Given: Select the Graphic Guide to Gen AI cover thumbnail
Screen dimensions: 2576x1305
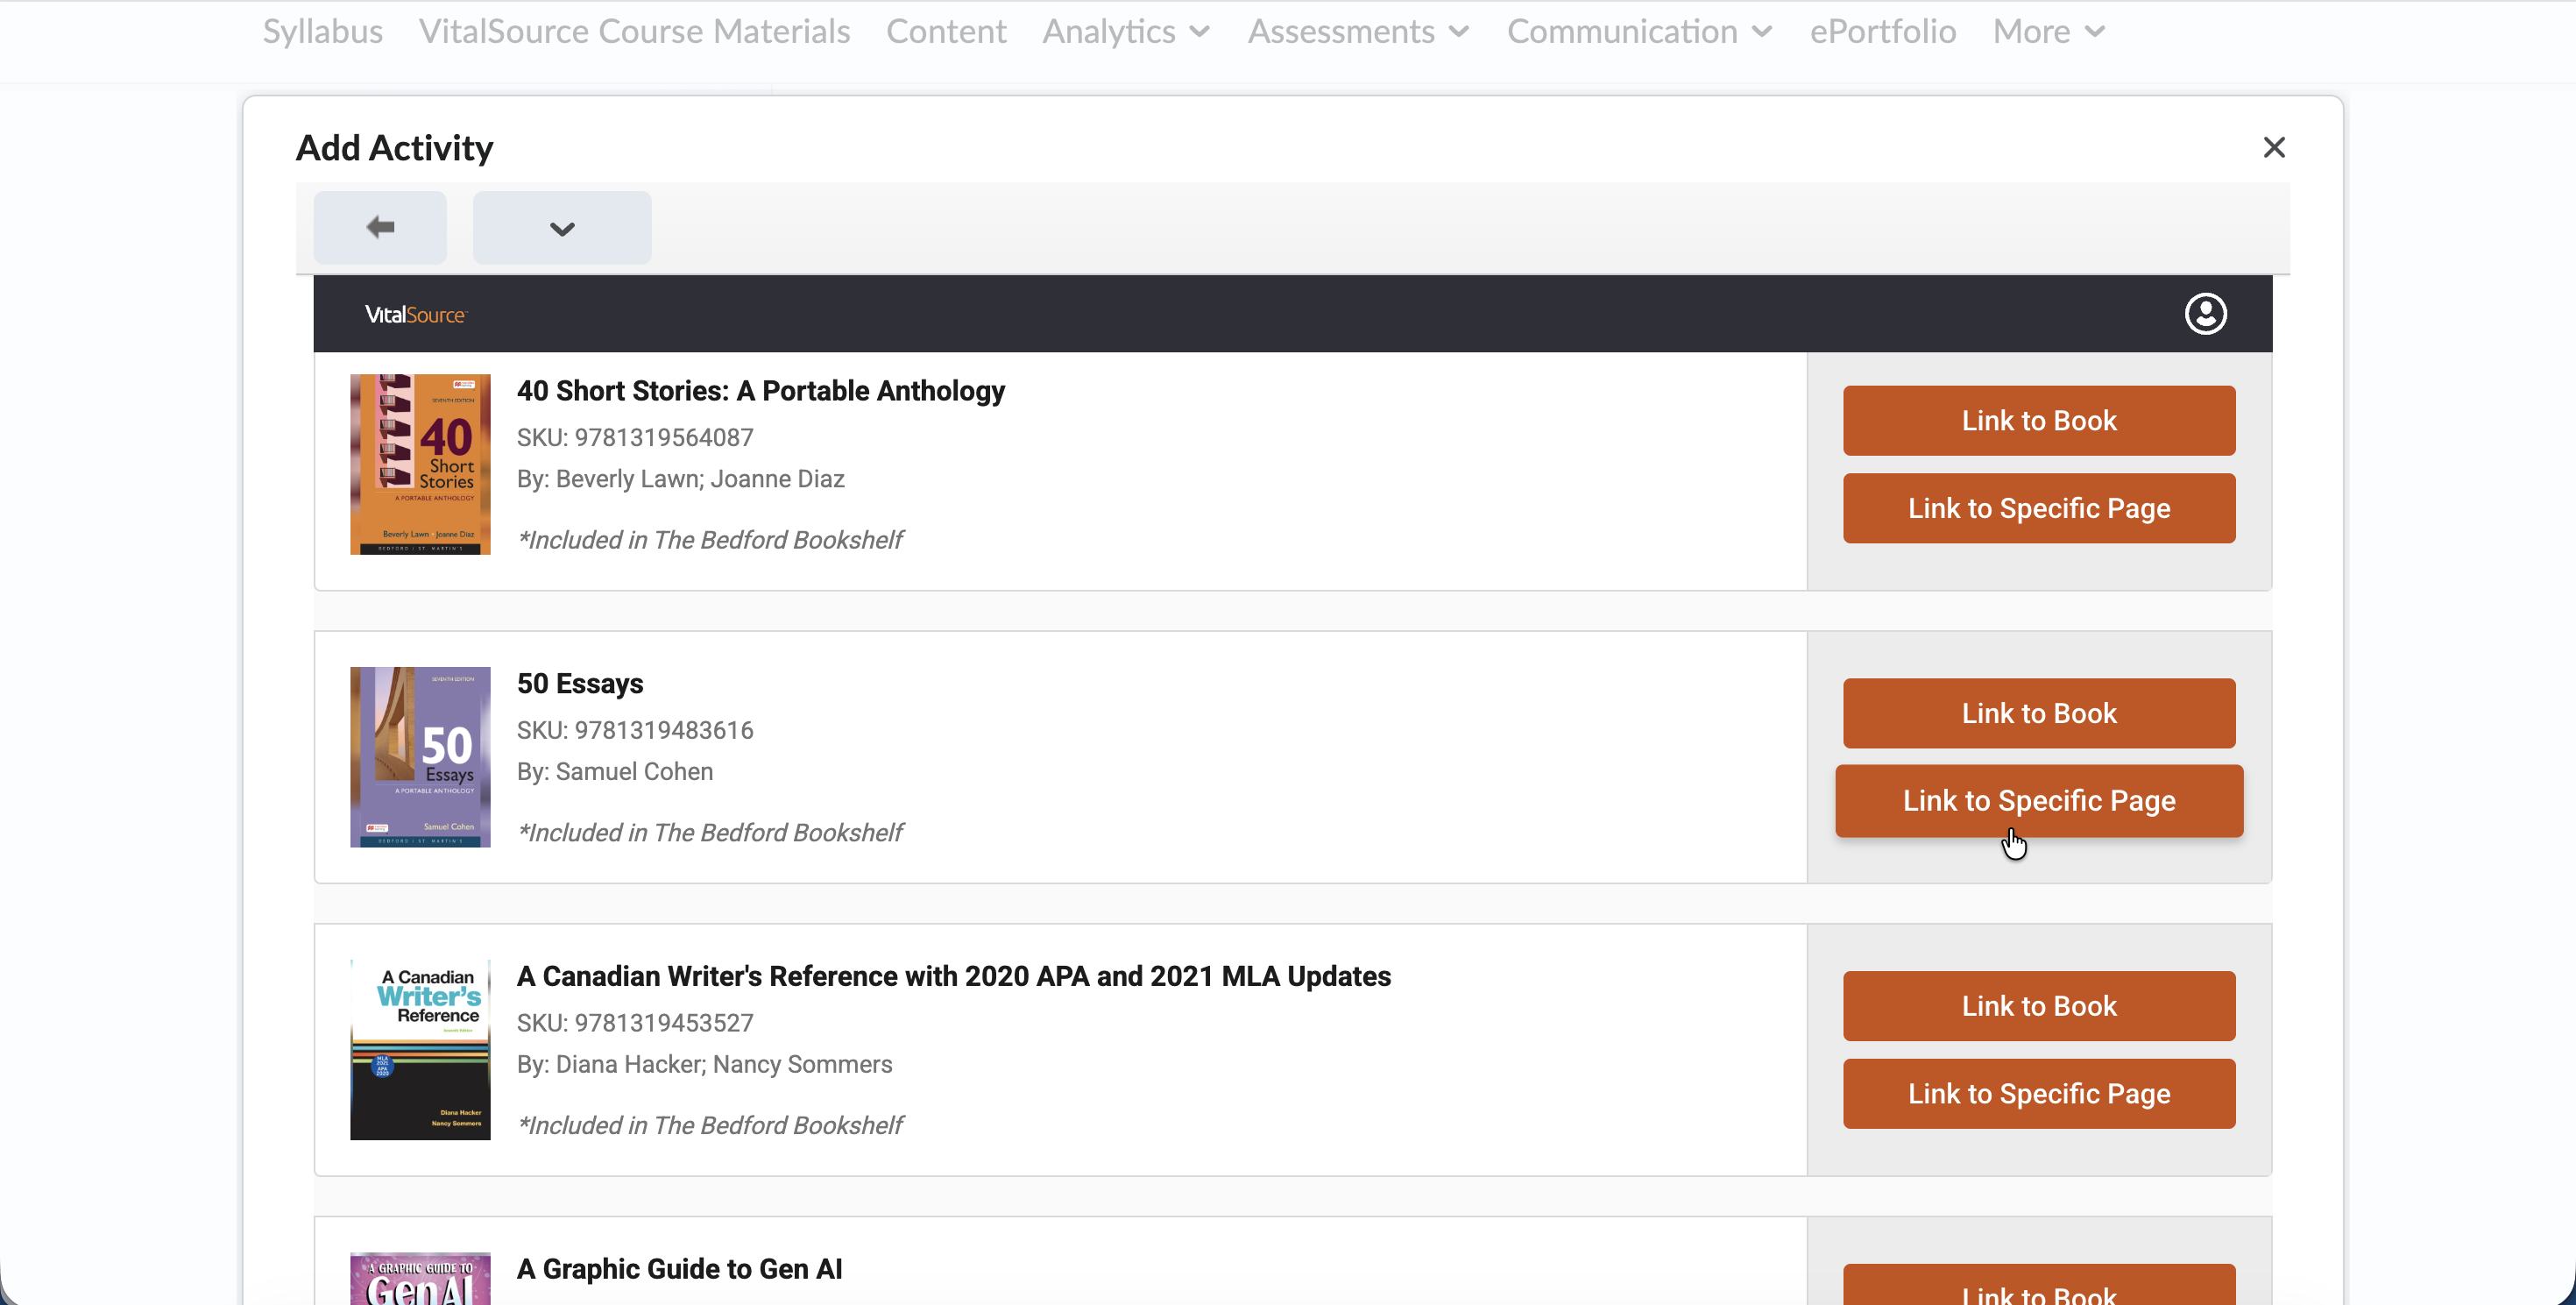Looking at the screenshot, I should pyautogui.click(x=420, y=1279).
